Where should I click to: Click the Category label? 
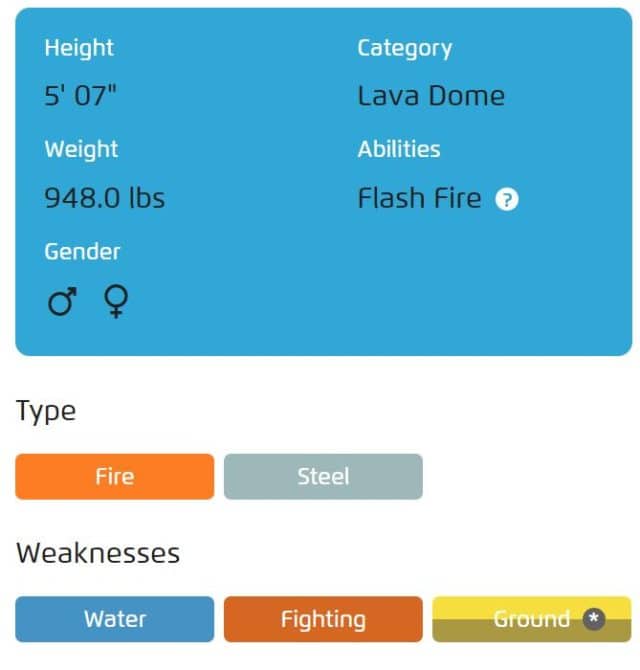[x=404, y=48]
